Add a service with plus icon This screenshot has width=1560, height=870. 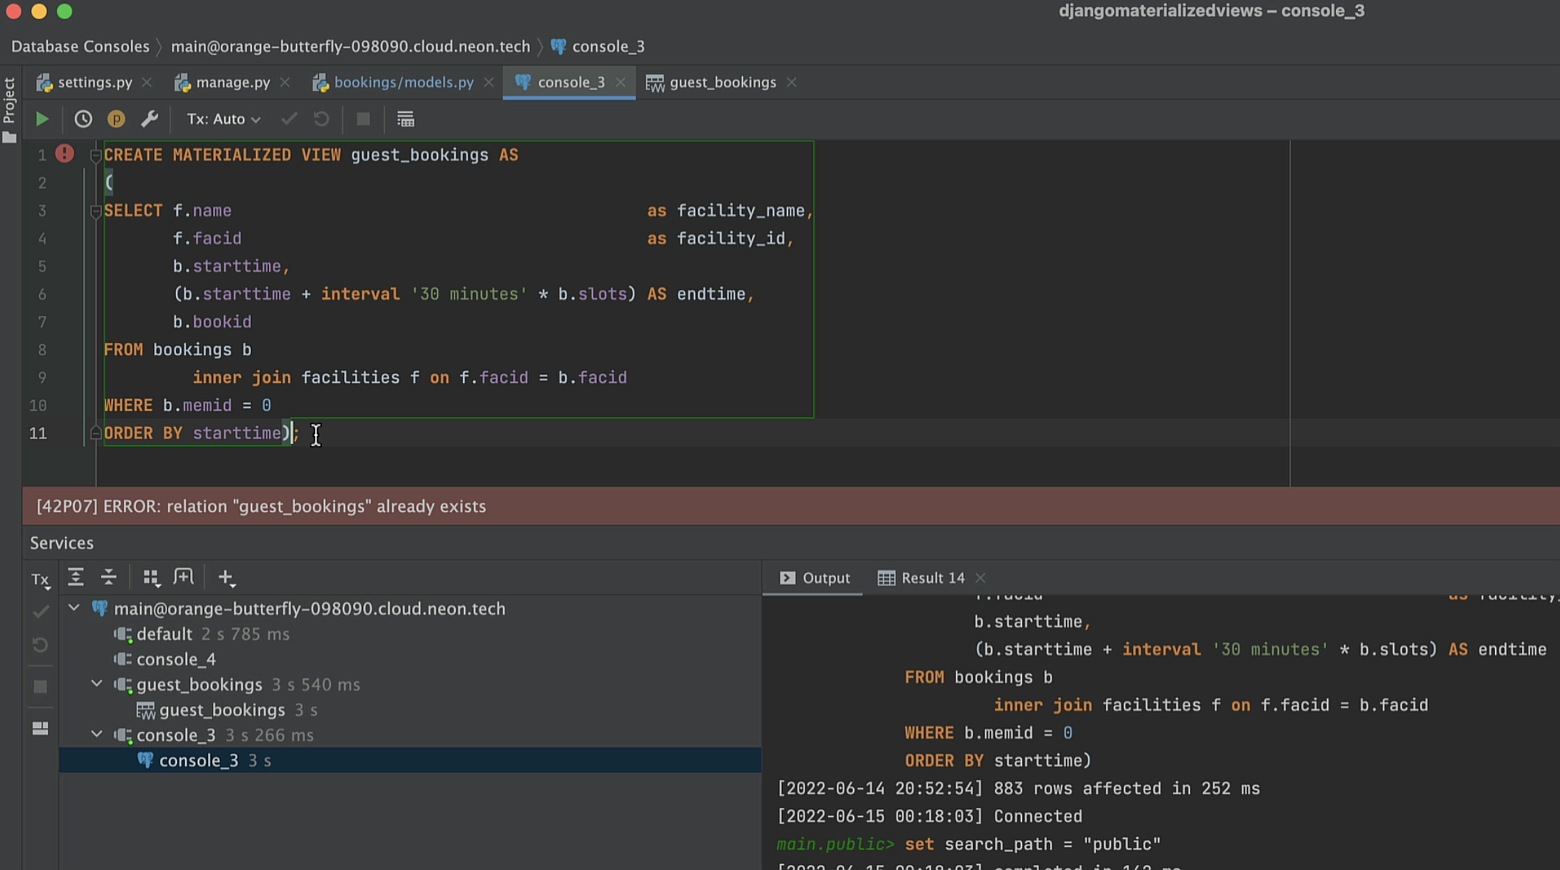226,577
